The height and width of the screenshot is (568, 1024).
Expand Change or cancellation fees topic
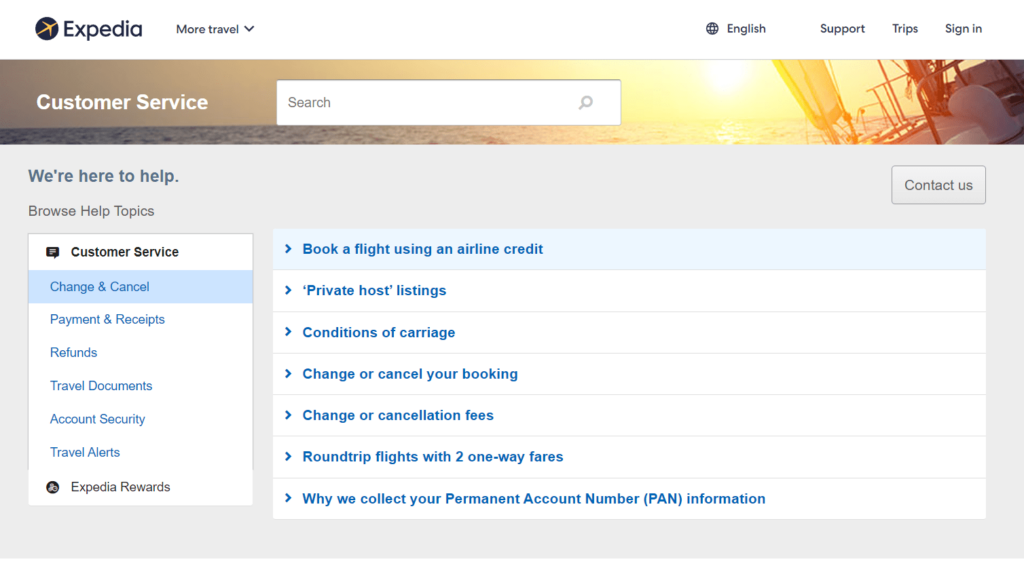pos(398,415)
